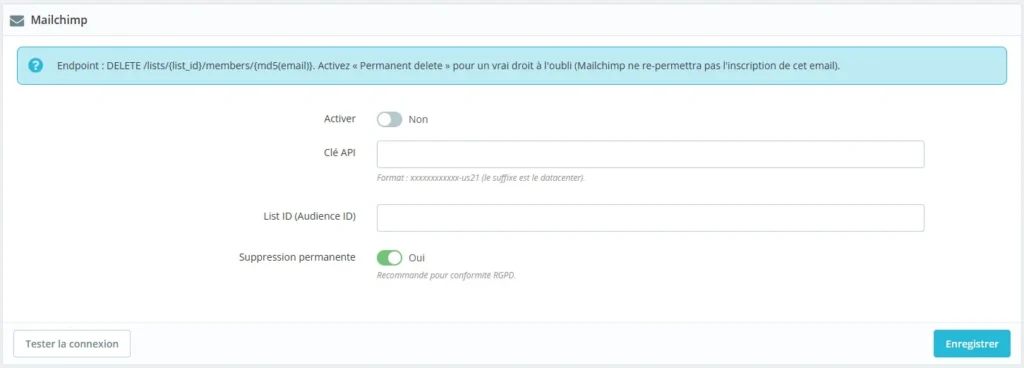This screenshot has width=1024, height=368.
Task: Click the 'Non' state label
Action: tap(418, 119)
